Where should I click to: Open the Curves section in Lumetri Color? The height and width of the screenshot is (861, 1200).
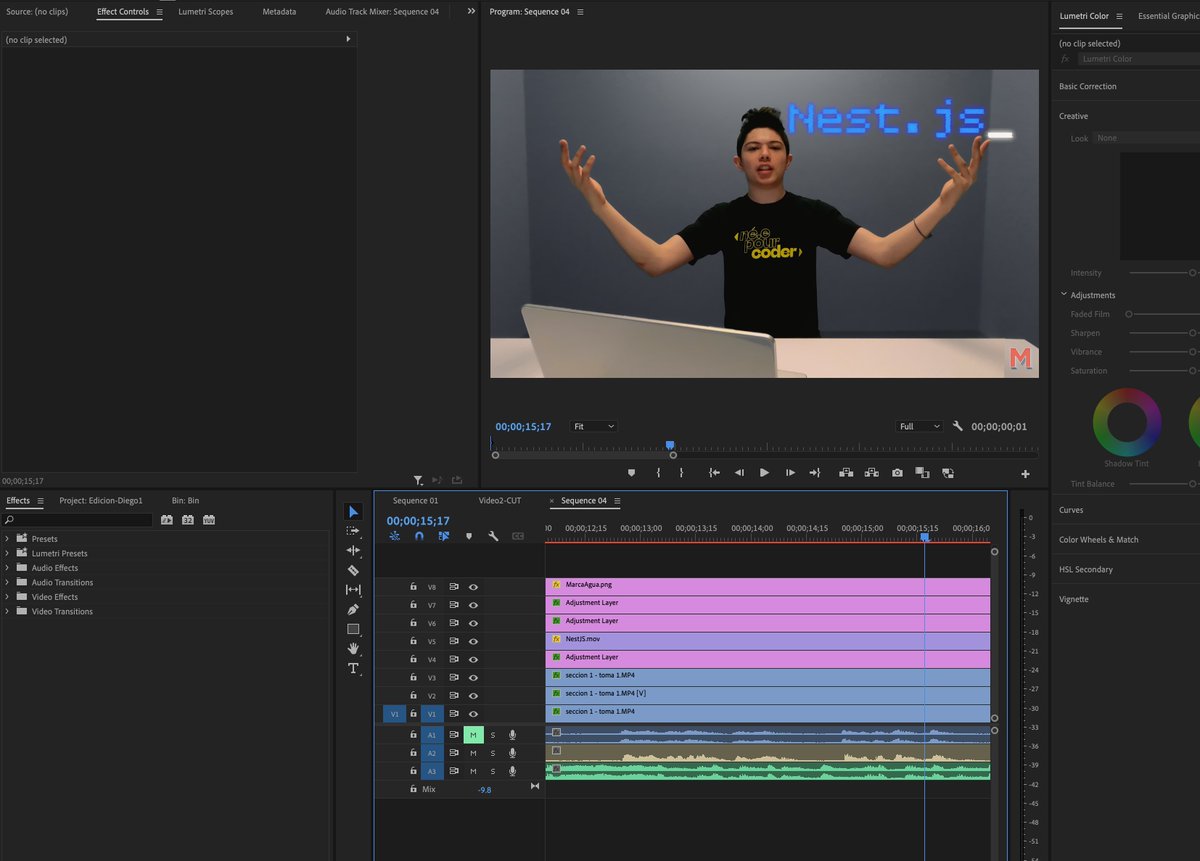coord(1071,510)
